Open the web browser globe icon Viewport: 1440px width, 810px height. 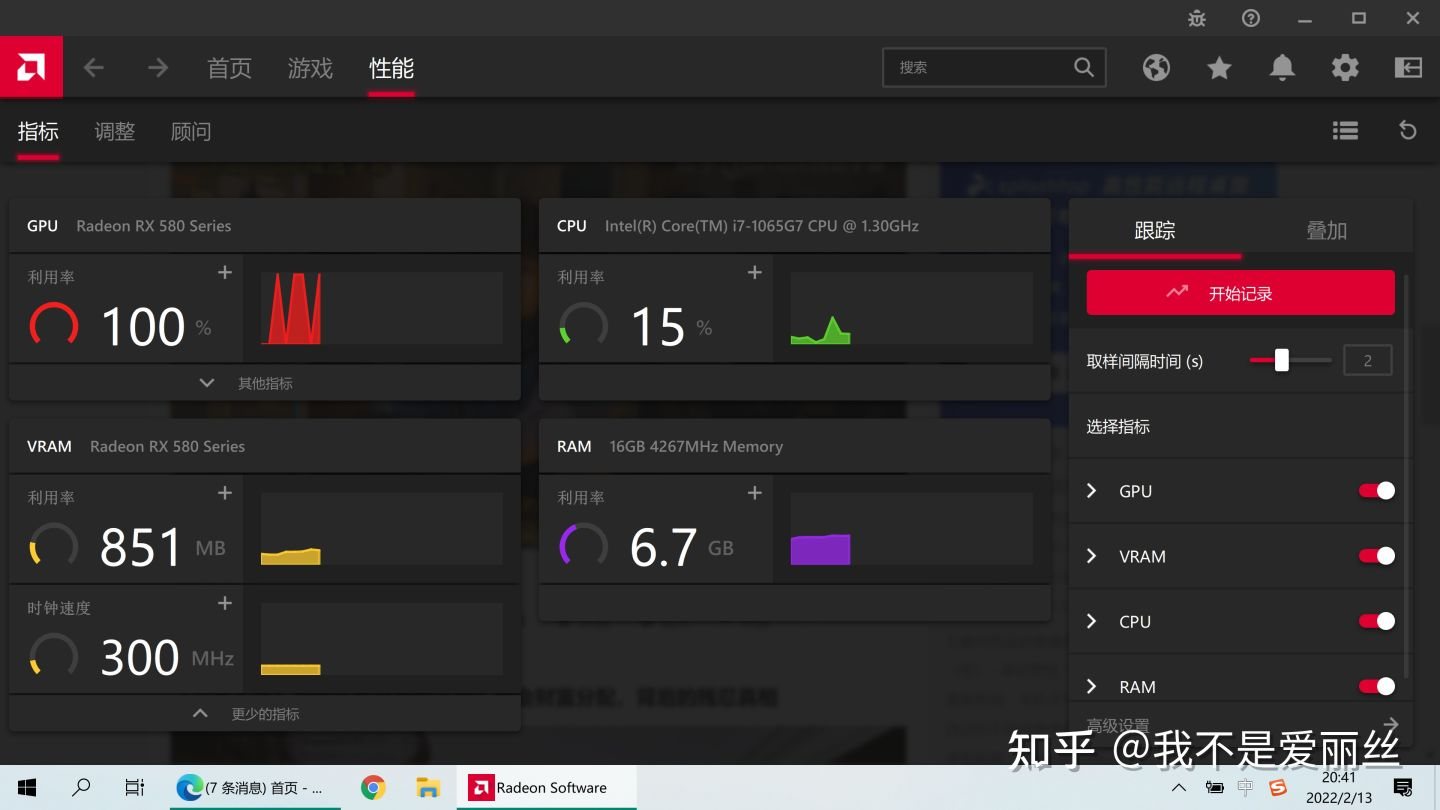[1156, 68]
